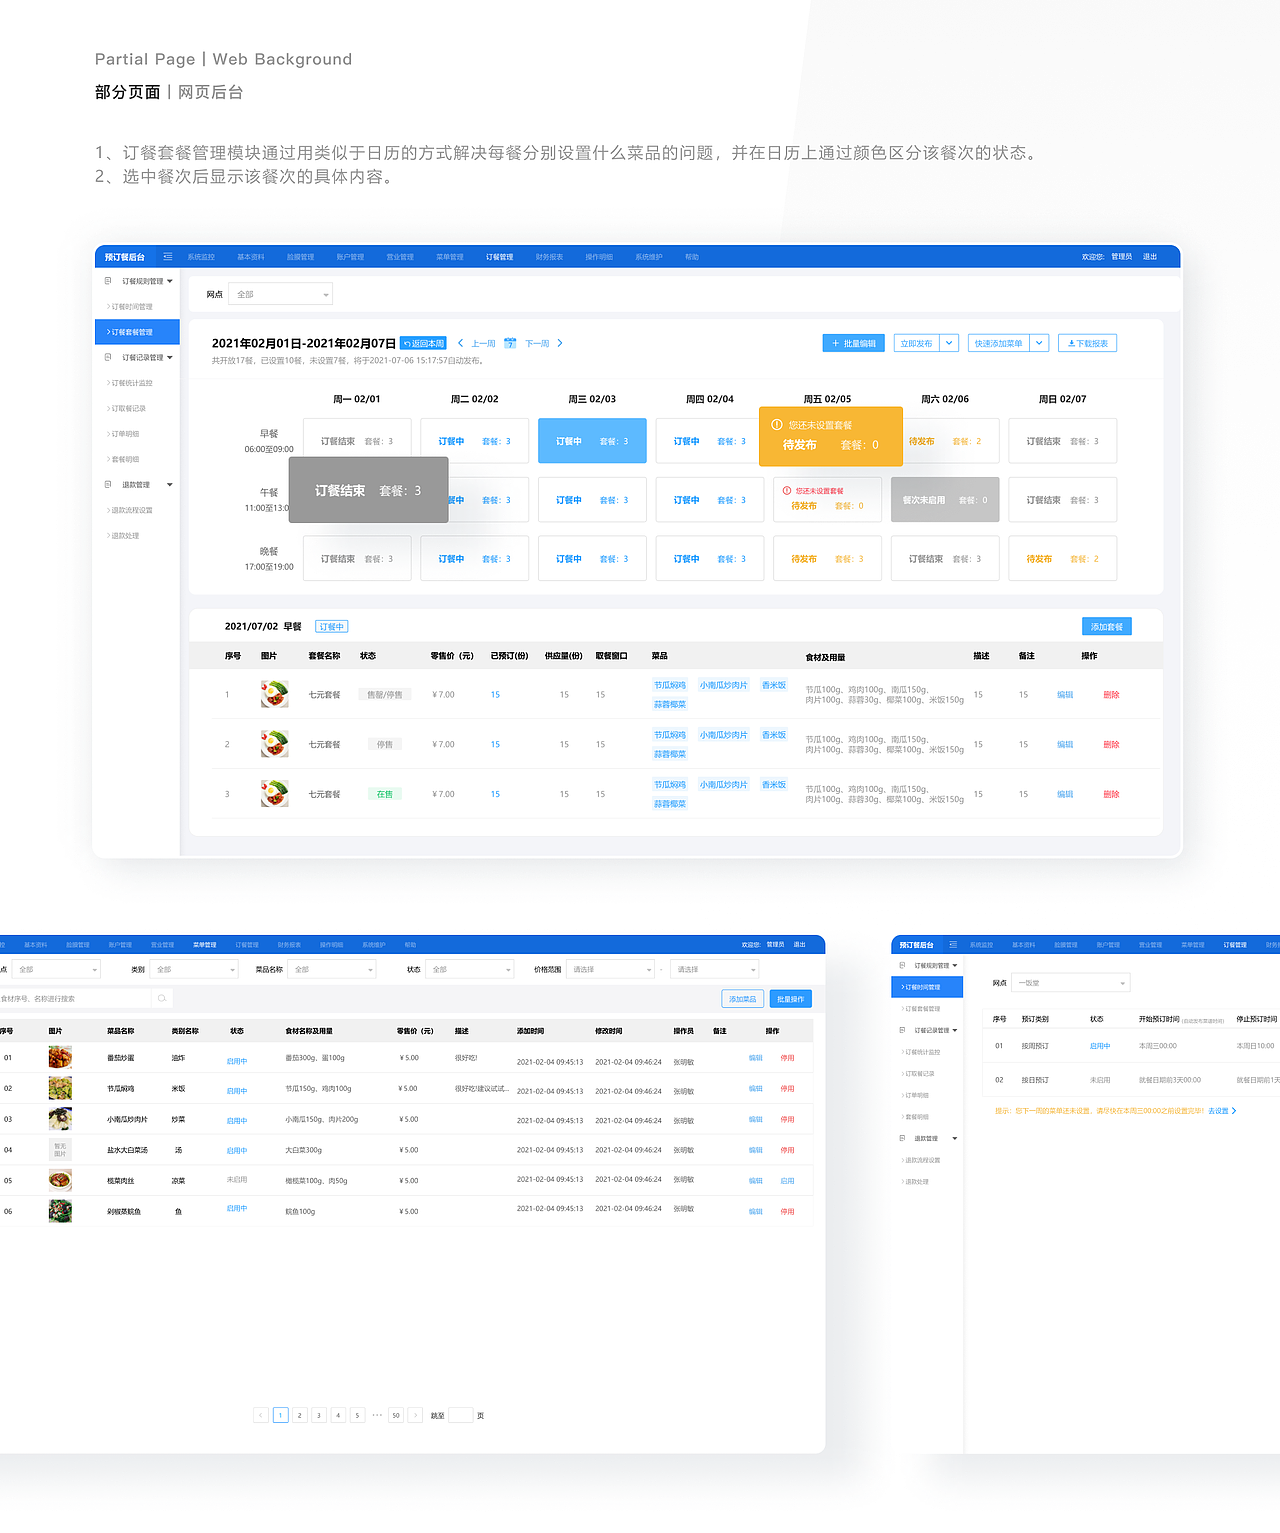The width and height of the screenshot is (1280, 1533).
Task: Go to page 50 in pagination
Action: [x=396, y=1415]
